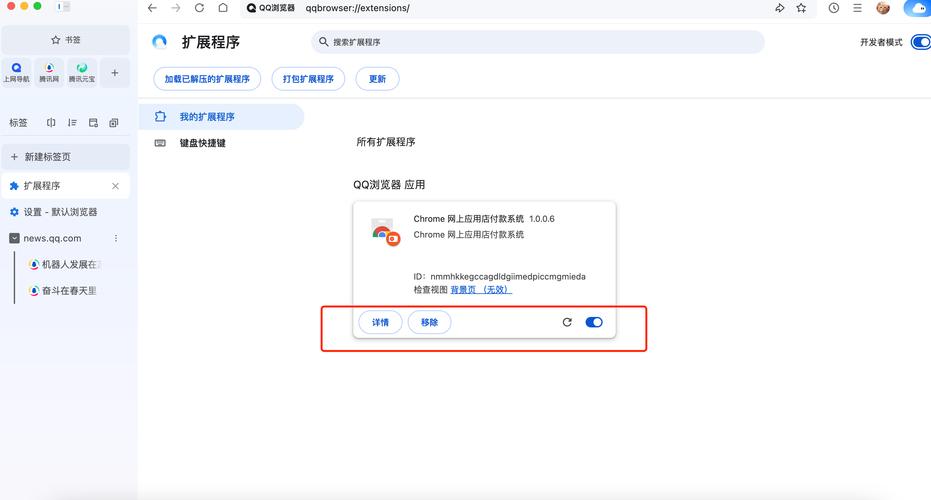Reload the extension with the circular arrow
This screenshot has width=931, height=500.
click(x=567, y=322)
